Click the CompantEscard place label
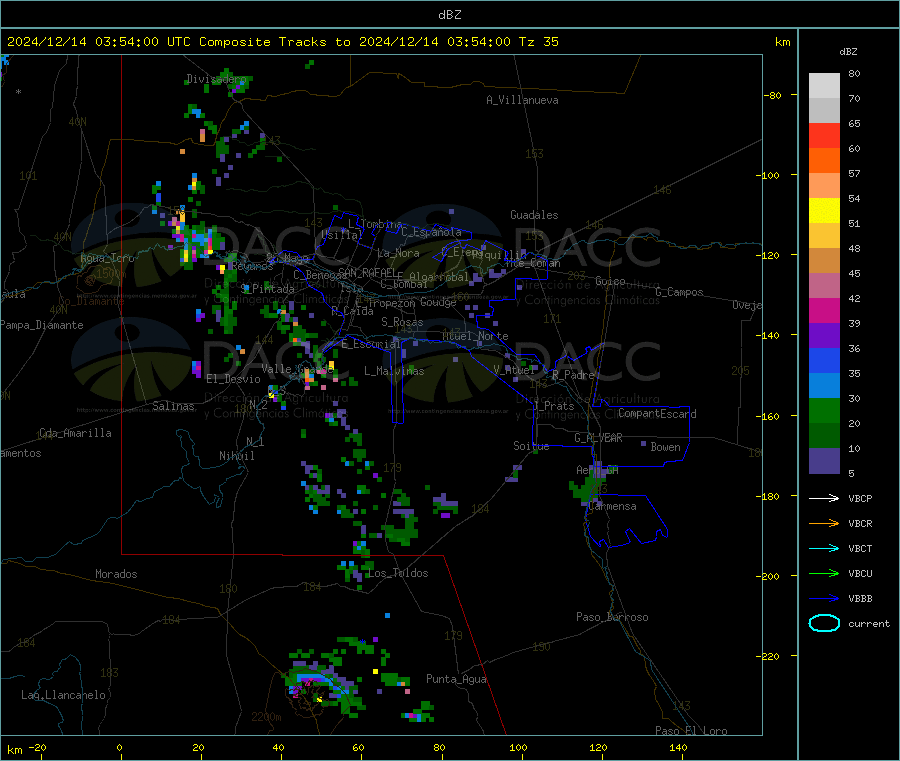Screen dimensions: 900x761 [657, 413]
